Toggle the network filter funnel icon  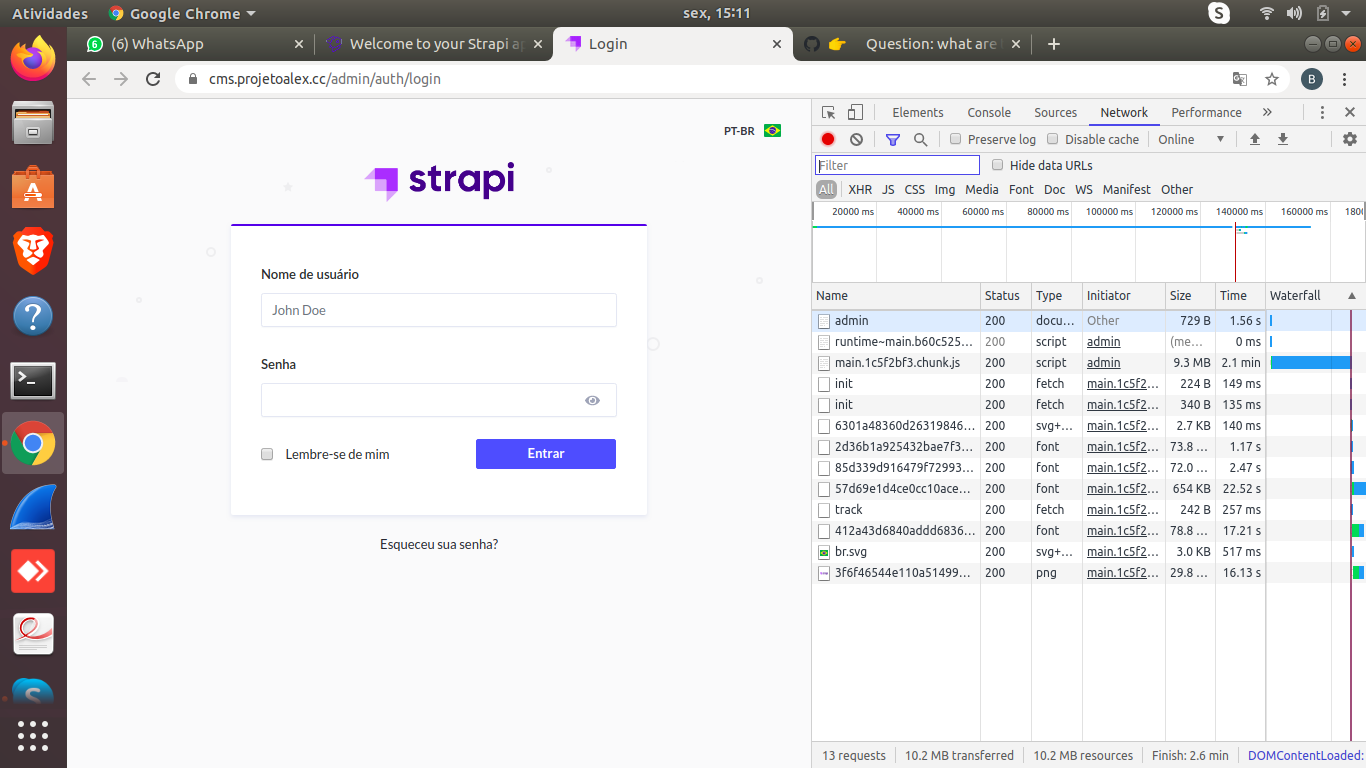tap(893, 139)
